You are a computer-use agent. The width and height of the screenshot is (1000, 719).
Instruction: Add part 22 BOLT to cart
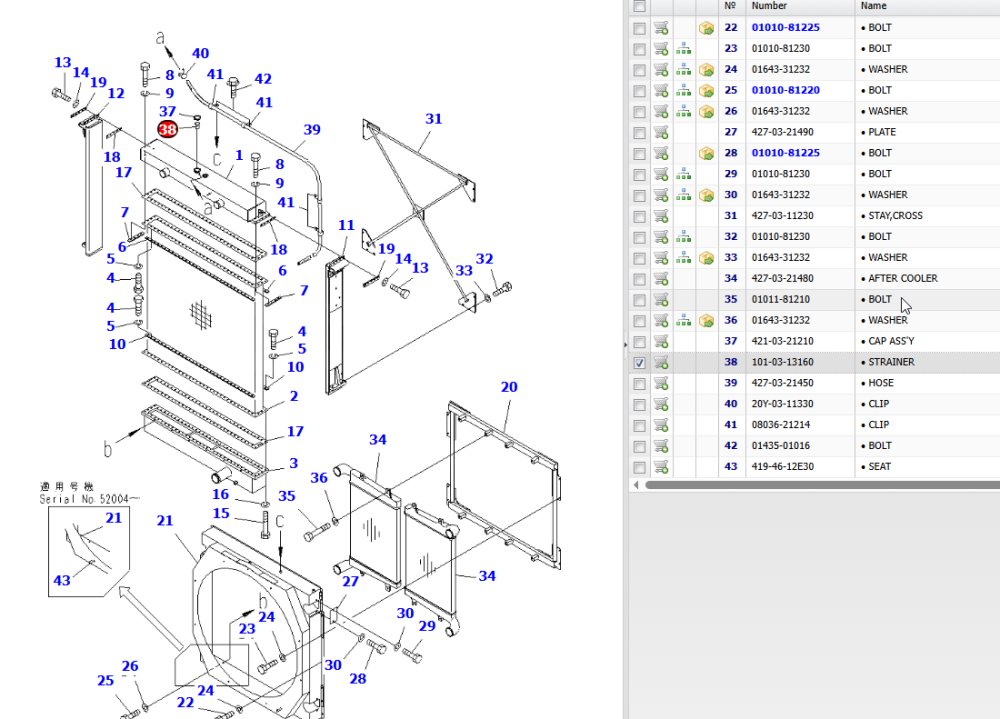pyautogui.click(x=661, y=28)
